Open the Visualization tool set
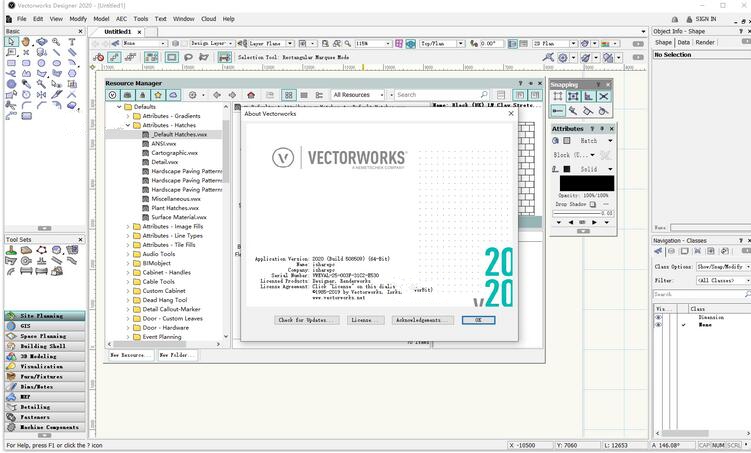 tap(45, 366)
